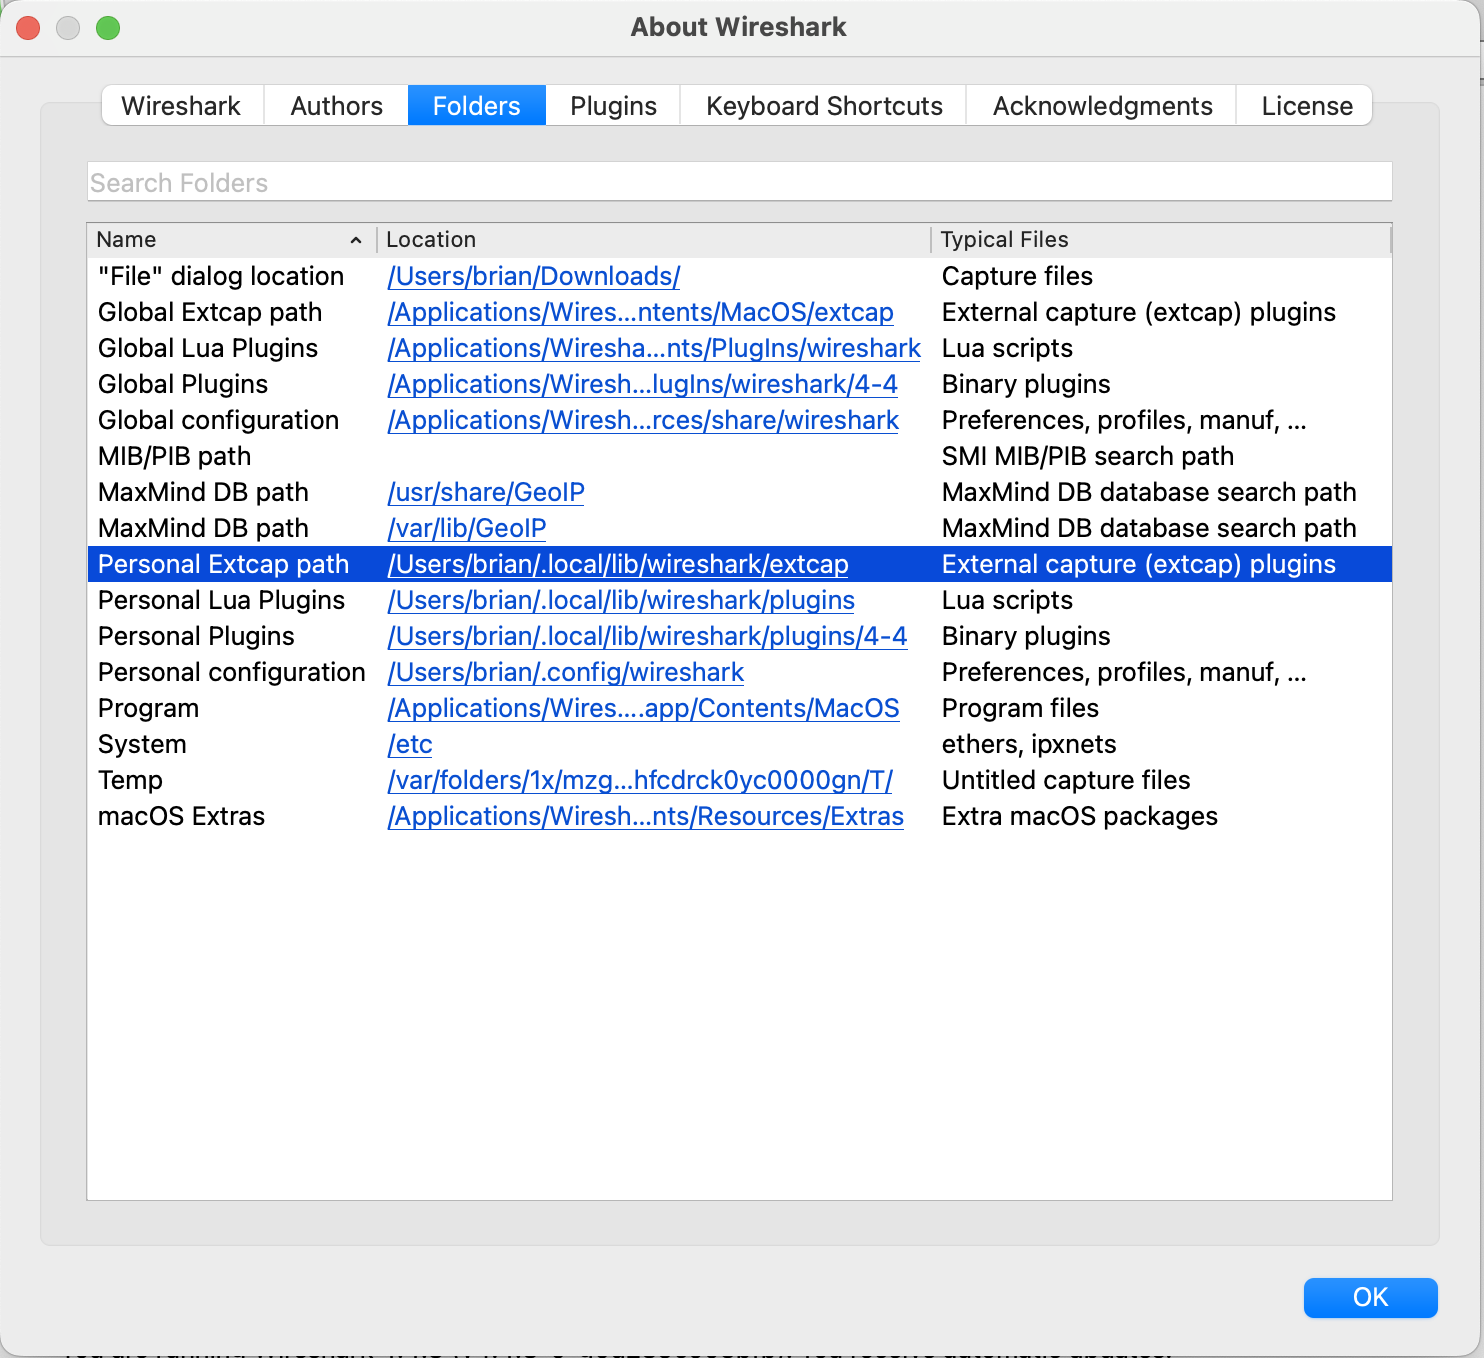
Task: Open the Global configuration location link
Action: pyautogui.click(x=643, y=420)
